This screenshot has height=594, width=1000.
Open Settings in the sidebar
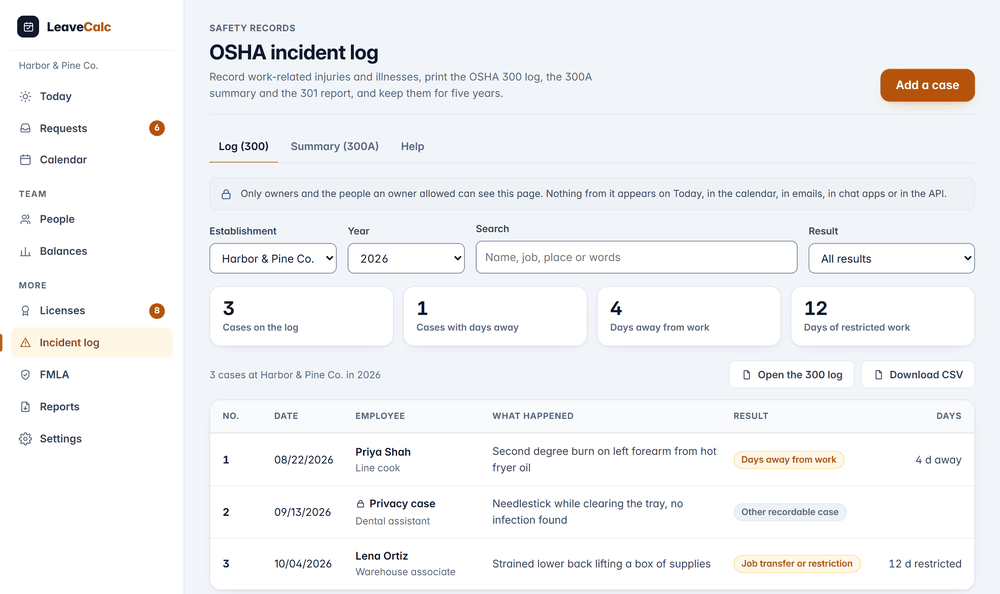click(x=92, y=439)
